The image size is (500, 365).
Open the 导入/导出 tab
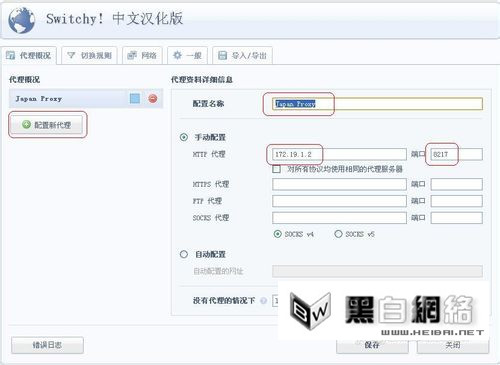[x=242, y=55]
